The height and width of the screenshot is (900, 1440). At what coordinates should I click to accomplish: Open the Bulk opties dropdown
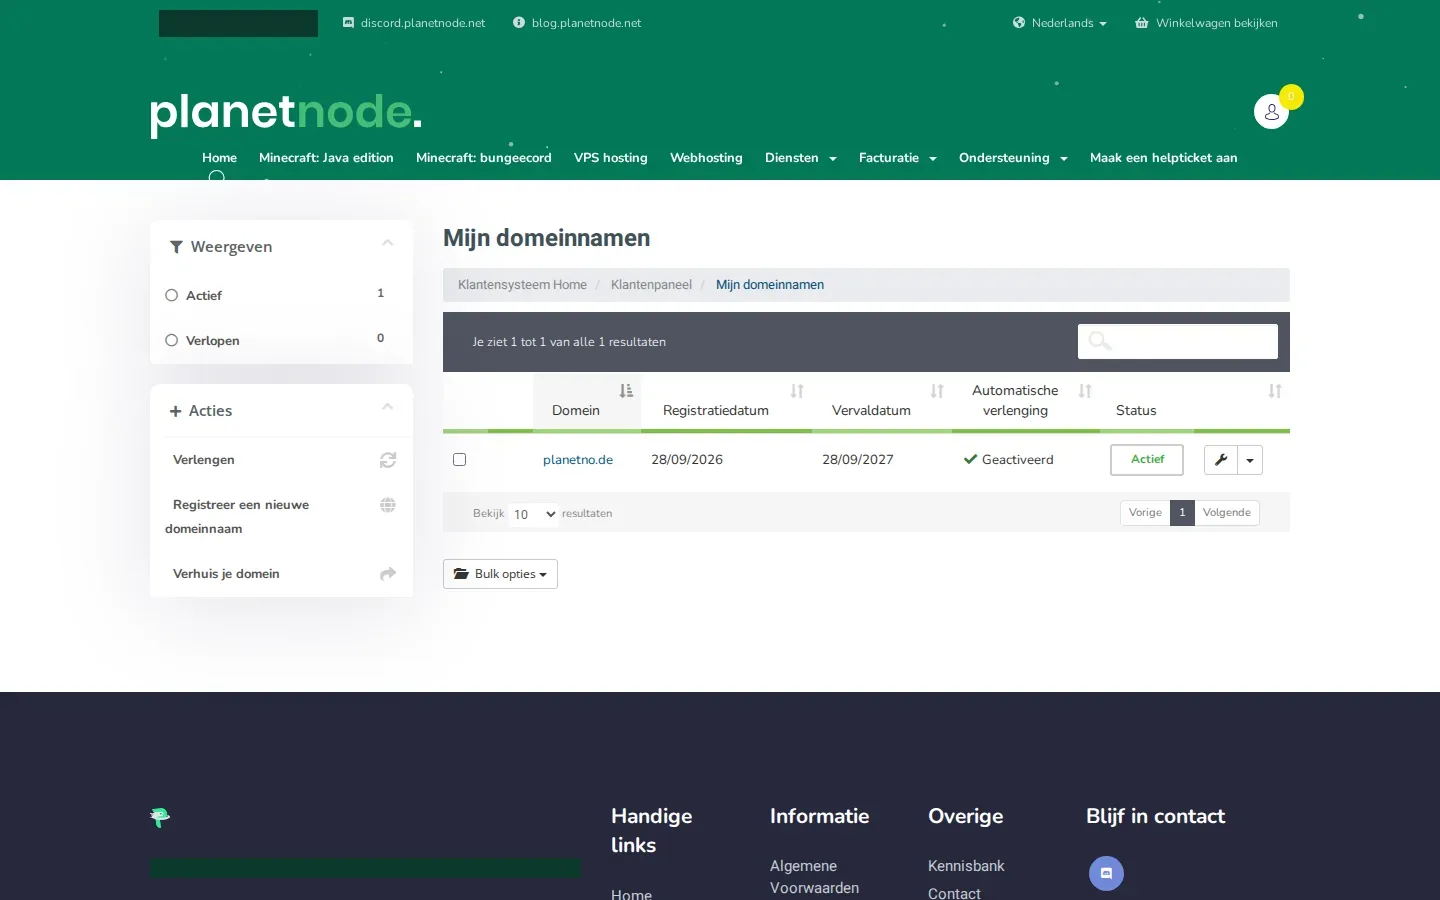500,574
